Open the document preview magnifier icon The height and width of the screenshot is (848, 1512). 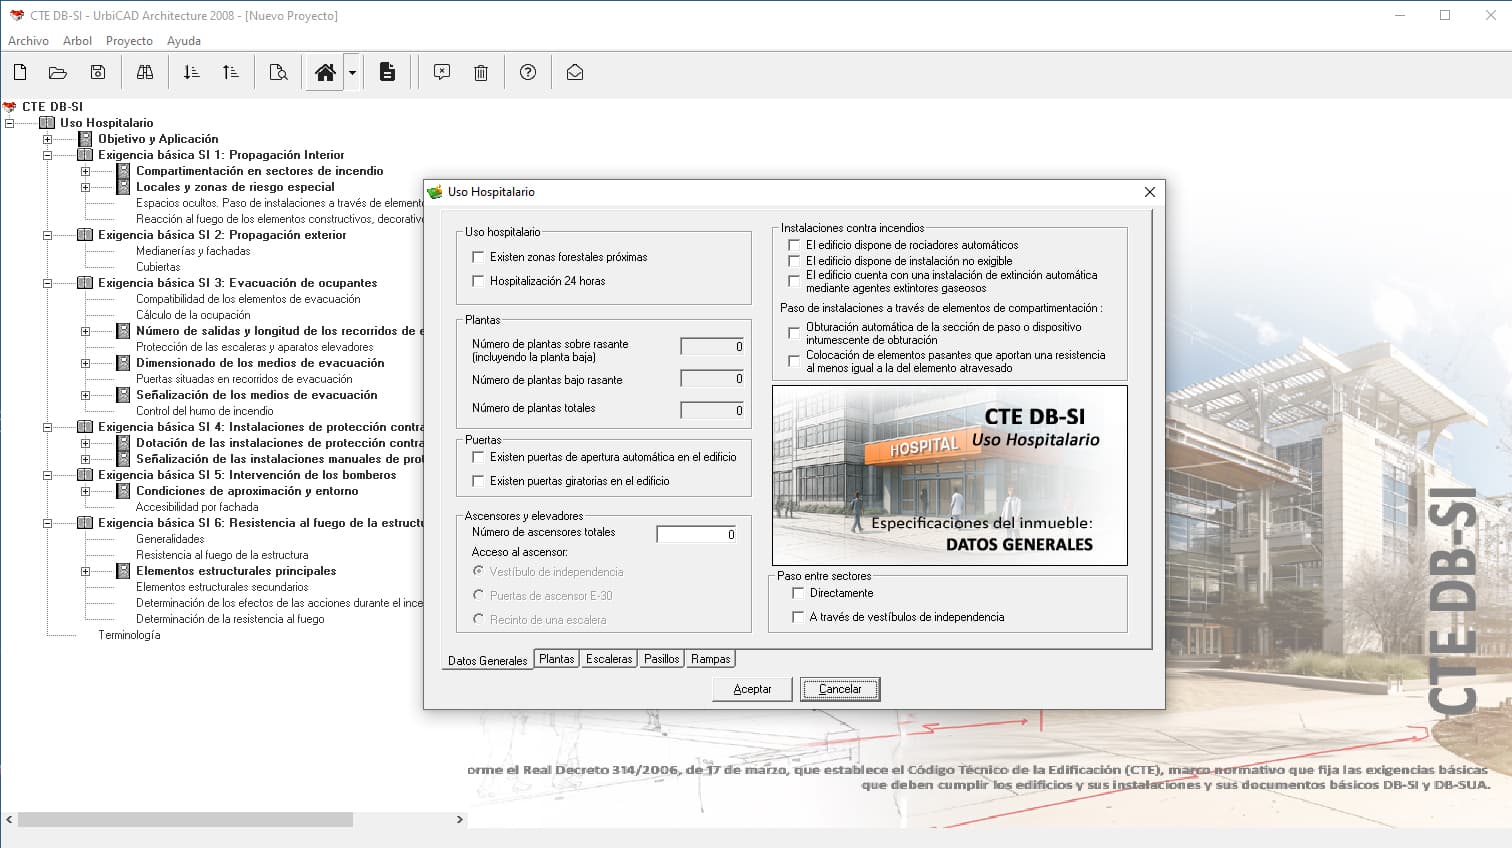pyautogui.click(x=279, y=72)
